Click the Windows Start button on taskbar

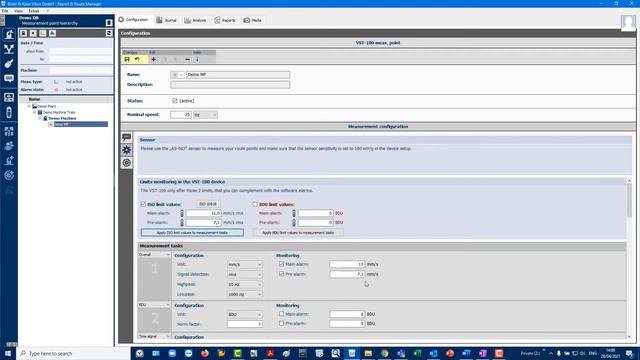pyautogui.click(x=7, y=353)
